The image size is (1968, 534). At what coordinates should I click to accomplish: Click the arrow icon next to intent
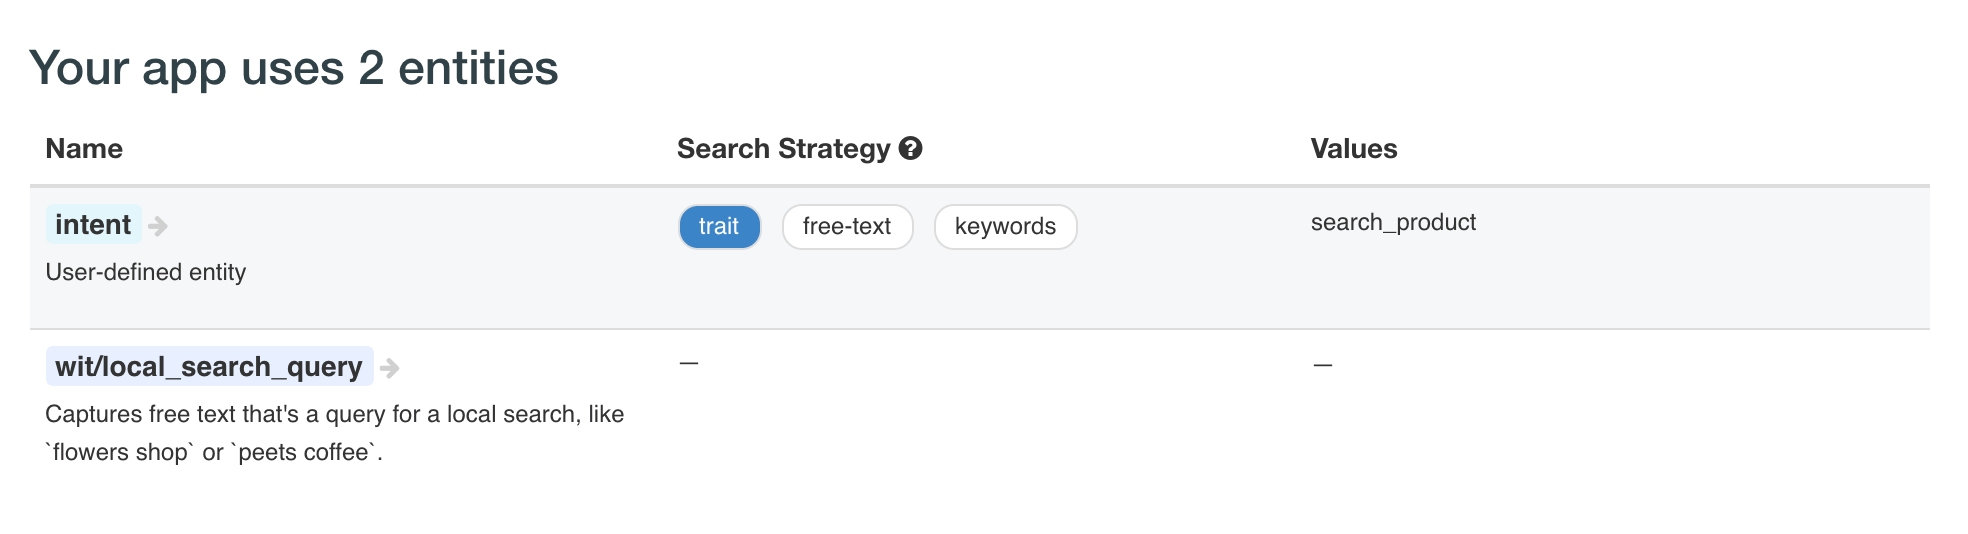point(158,227)
